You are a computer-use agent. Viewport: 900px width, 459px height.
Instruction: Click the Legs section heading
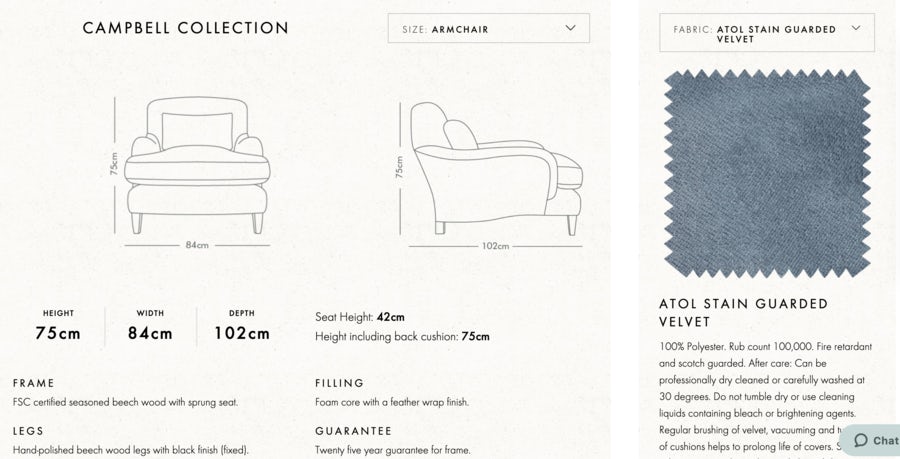pyautogui.click(x=28, y=431)
